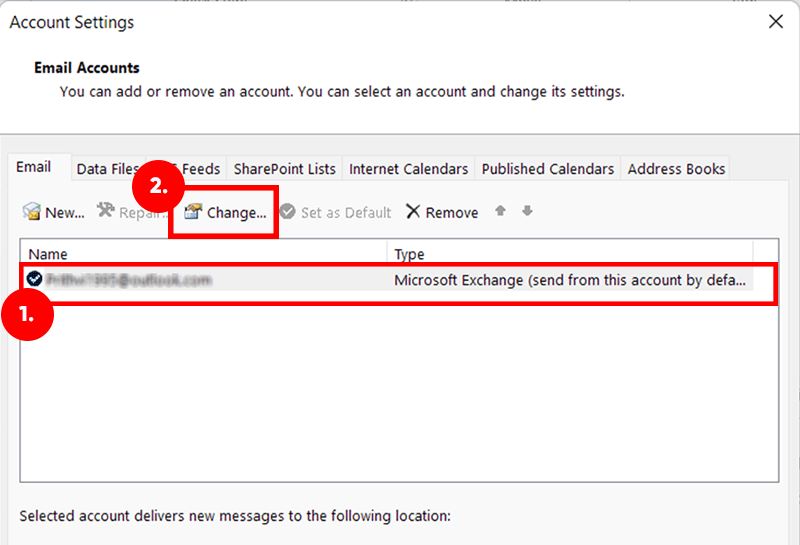Move account down with arrow

coord(527,212)
